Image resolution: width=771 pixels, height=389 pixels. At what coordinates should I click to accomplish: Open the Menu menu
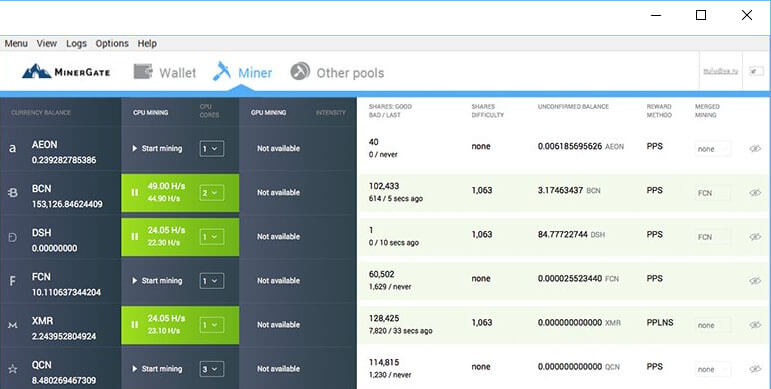pos(16,43)
